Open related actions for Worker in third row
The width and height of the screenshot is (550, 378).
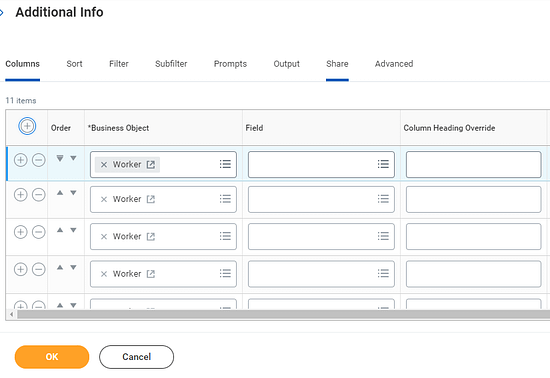[x=150, y=237]
